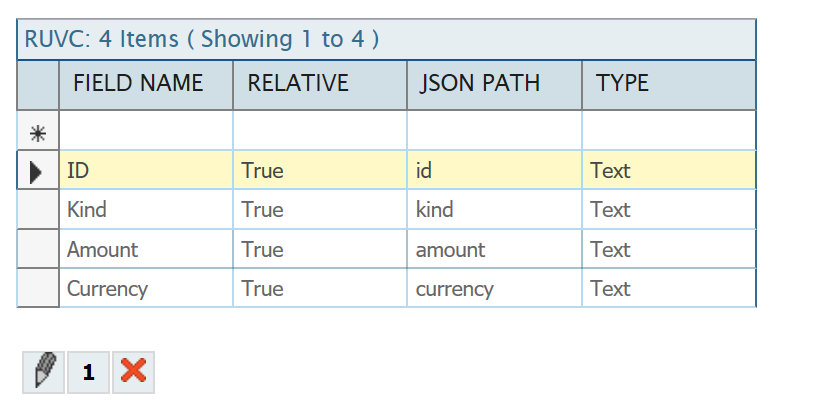The width and height of the screenshot is (828, 418).
Task: Click the red X delete icon
Action: tap(133, 372)
